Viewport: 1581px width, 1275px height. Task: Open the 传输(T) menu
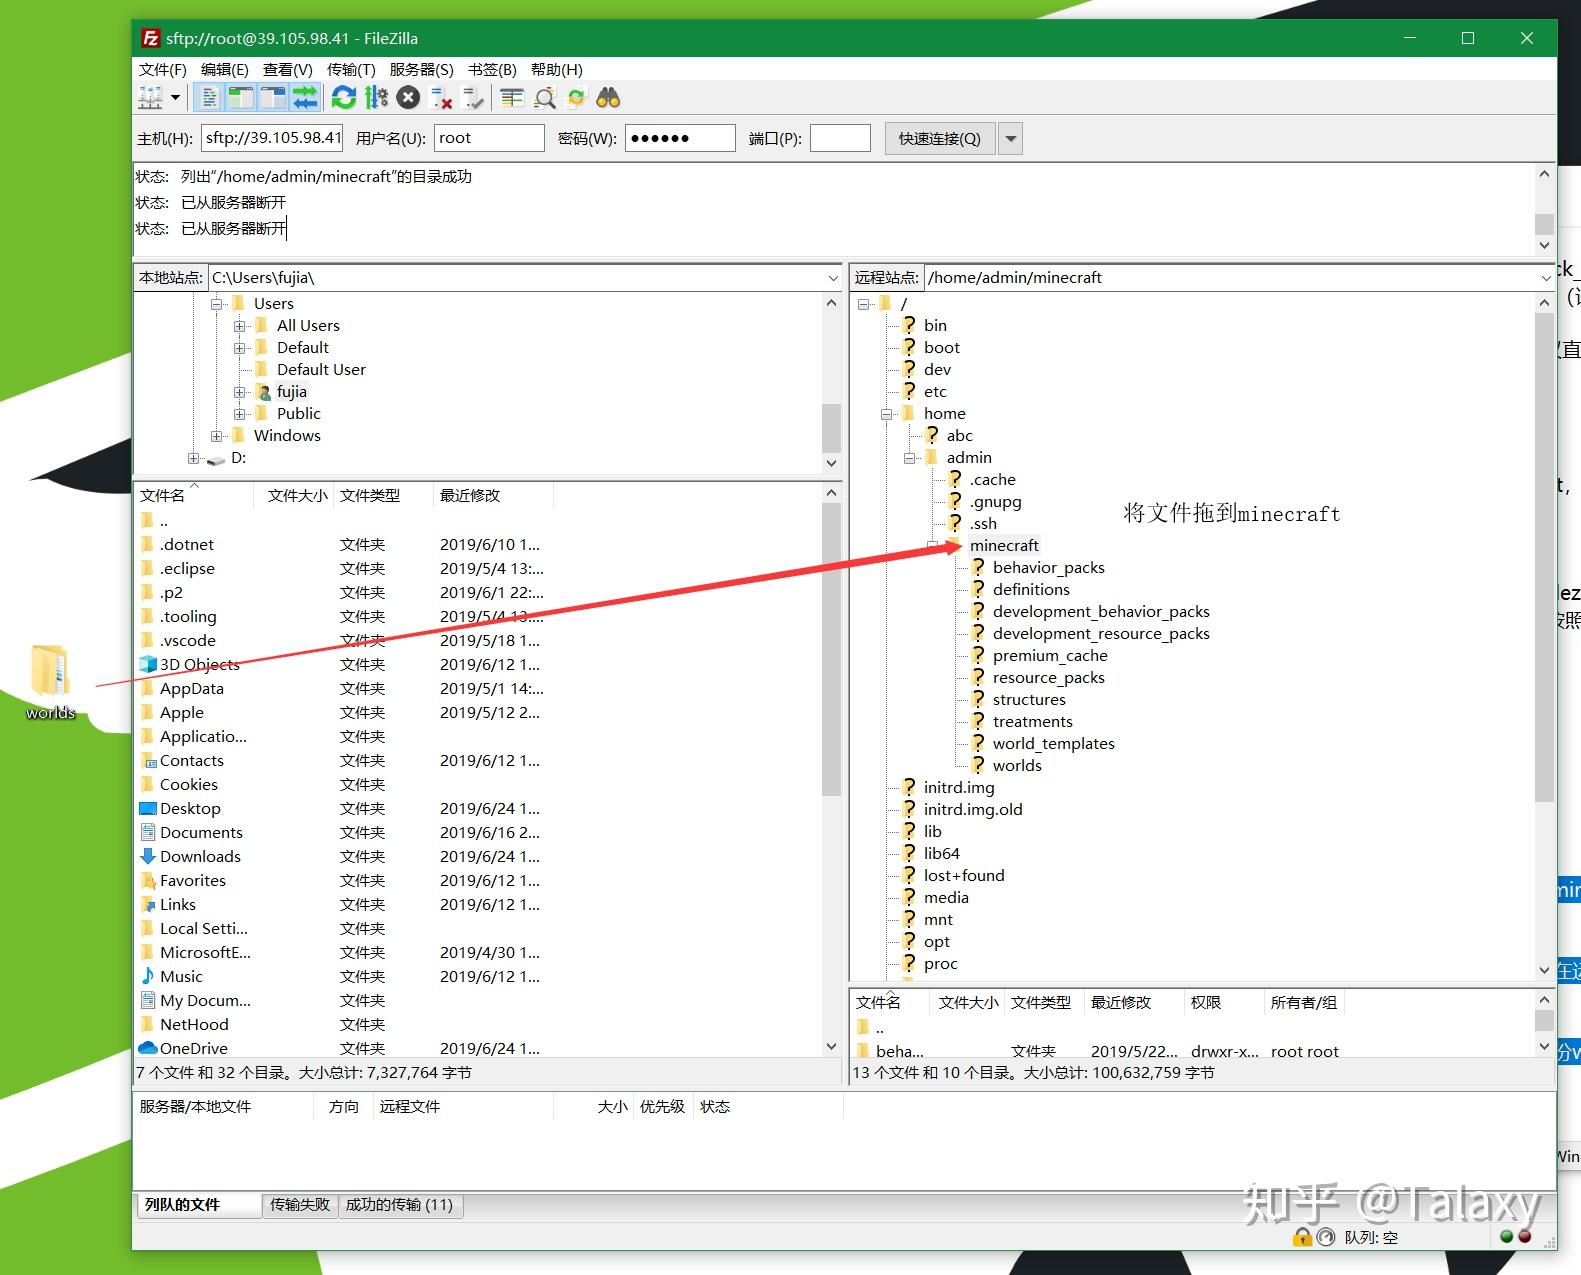[x=351, y=69]
